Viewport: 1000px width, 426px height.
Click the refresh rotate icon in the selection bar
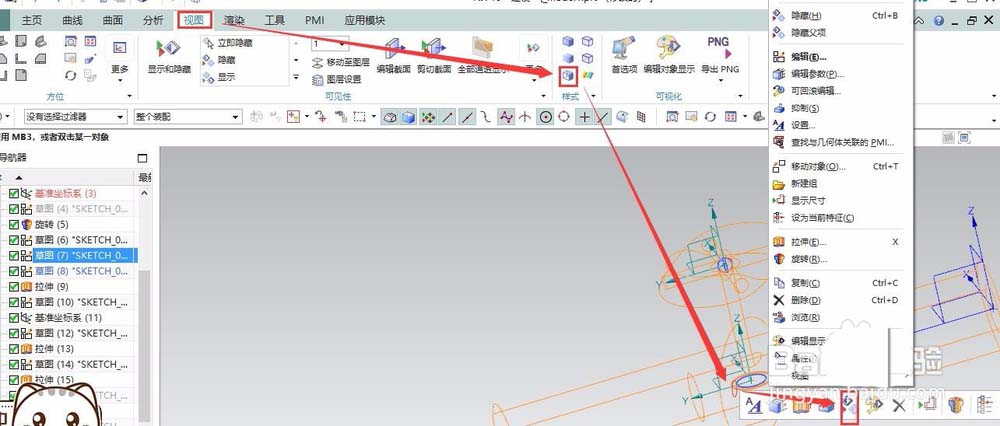pos(710,117)
